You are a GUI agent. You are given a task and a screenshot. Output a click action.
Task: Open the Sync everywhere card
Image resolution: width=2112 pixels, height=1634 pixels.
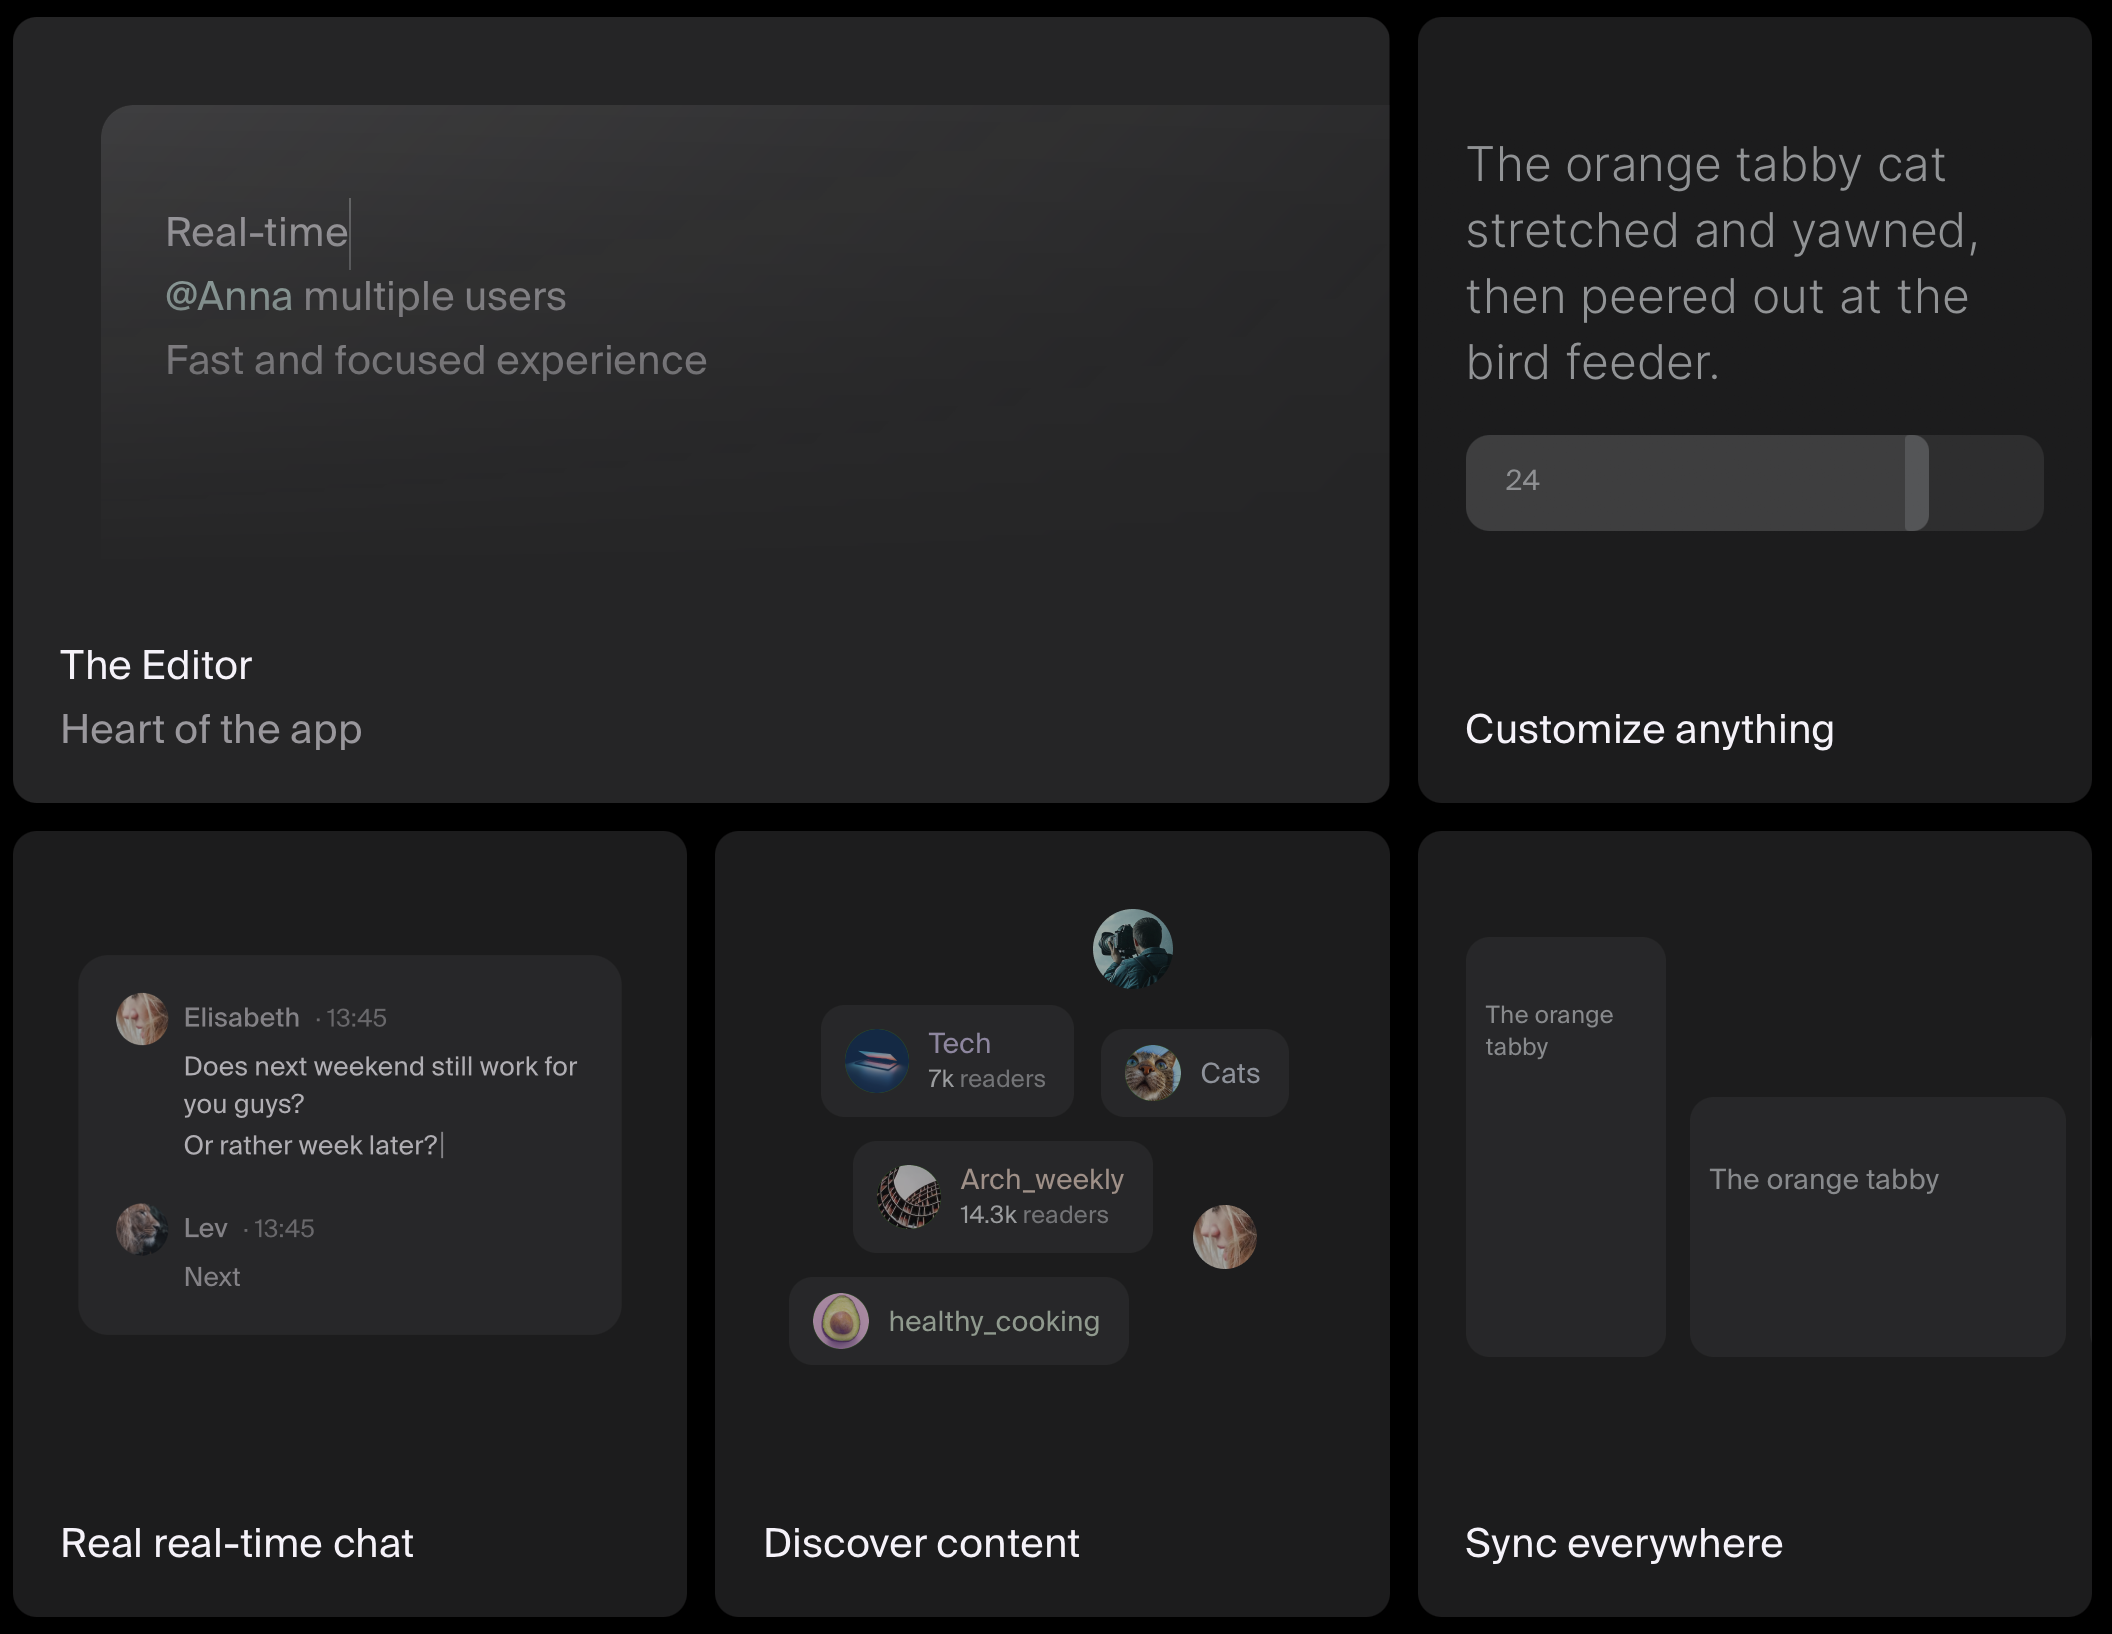1623,1543
